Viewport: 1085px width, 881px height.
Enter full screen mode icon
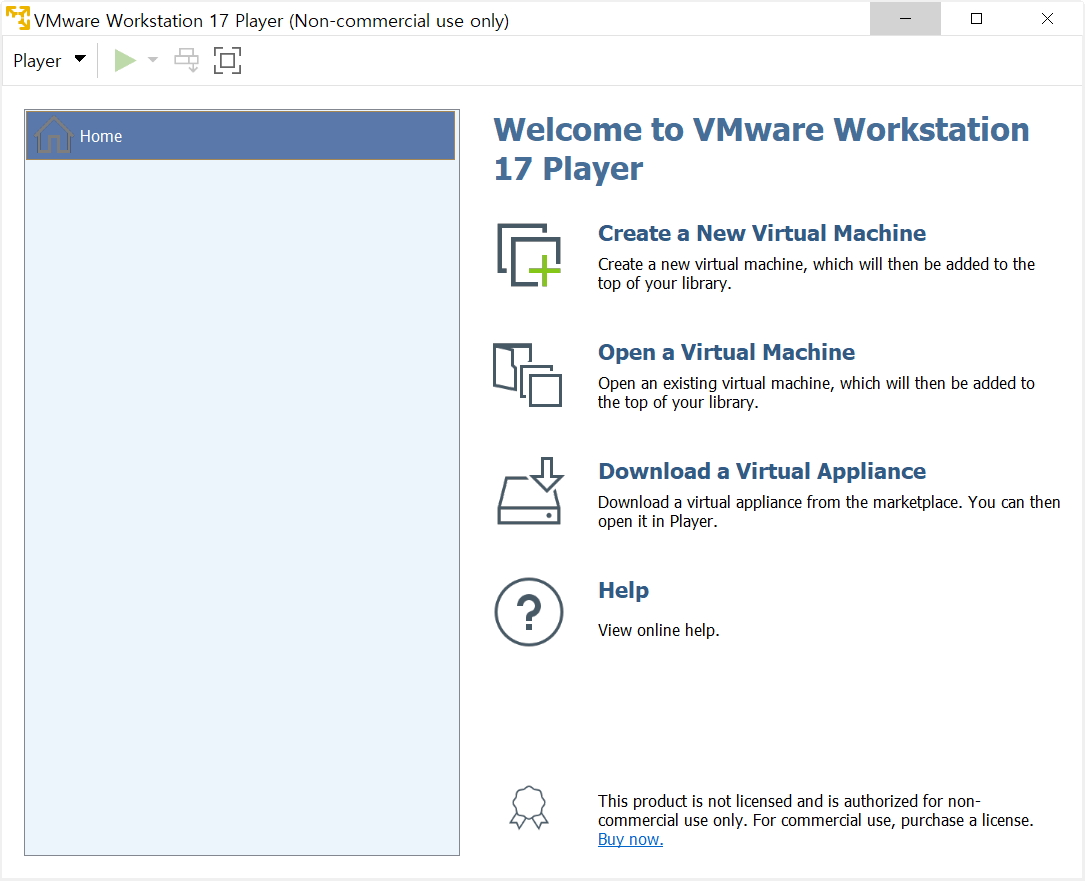[x=228, y=60]
